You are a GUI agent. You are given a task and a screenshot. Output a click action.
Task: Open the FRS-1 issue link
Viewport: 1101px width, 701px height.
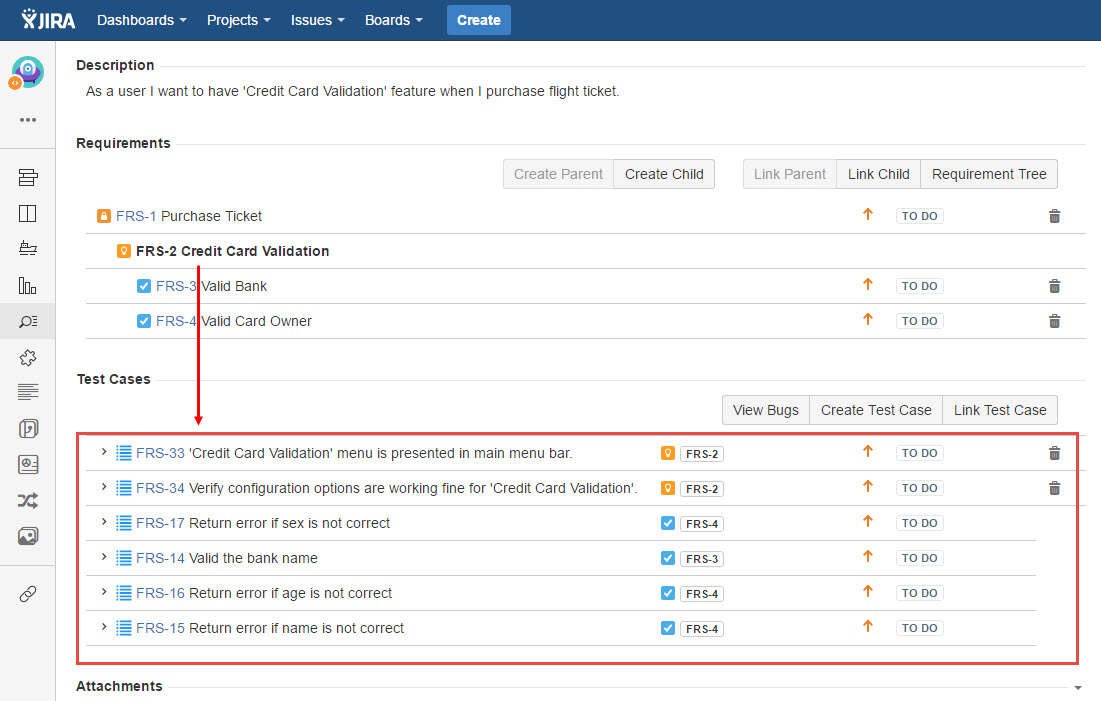click(136, 216)
